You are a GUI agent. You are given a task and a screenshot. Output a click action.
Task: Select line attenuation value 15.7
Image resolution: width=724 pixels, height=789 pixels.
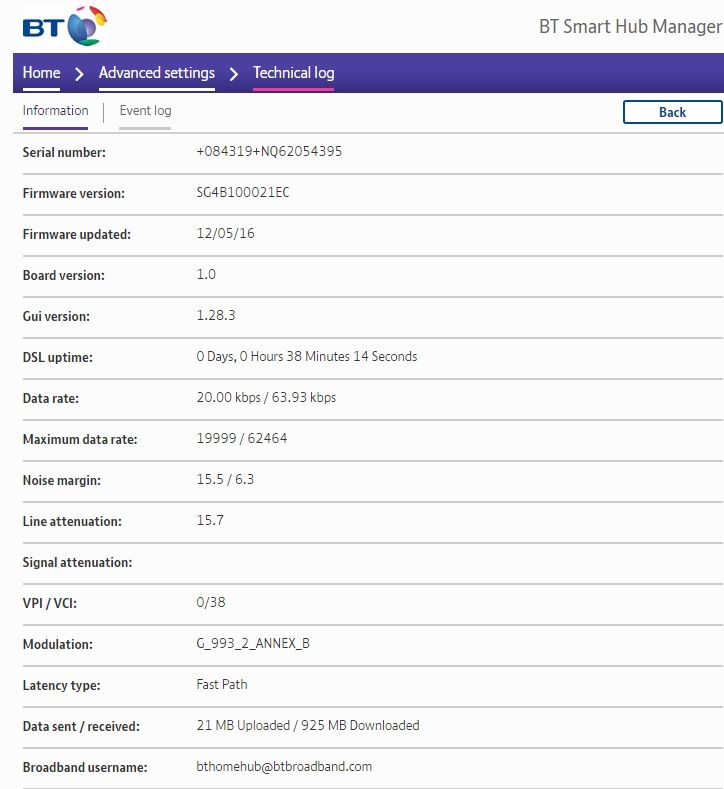click(210, 520)
